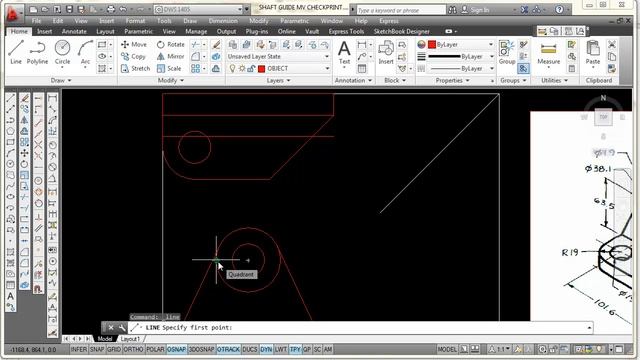Open the Express Tools ribbon tab
640x360 pixels.
coord(346,31)
